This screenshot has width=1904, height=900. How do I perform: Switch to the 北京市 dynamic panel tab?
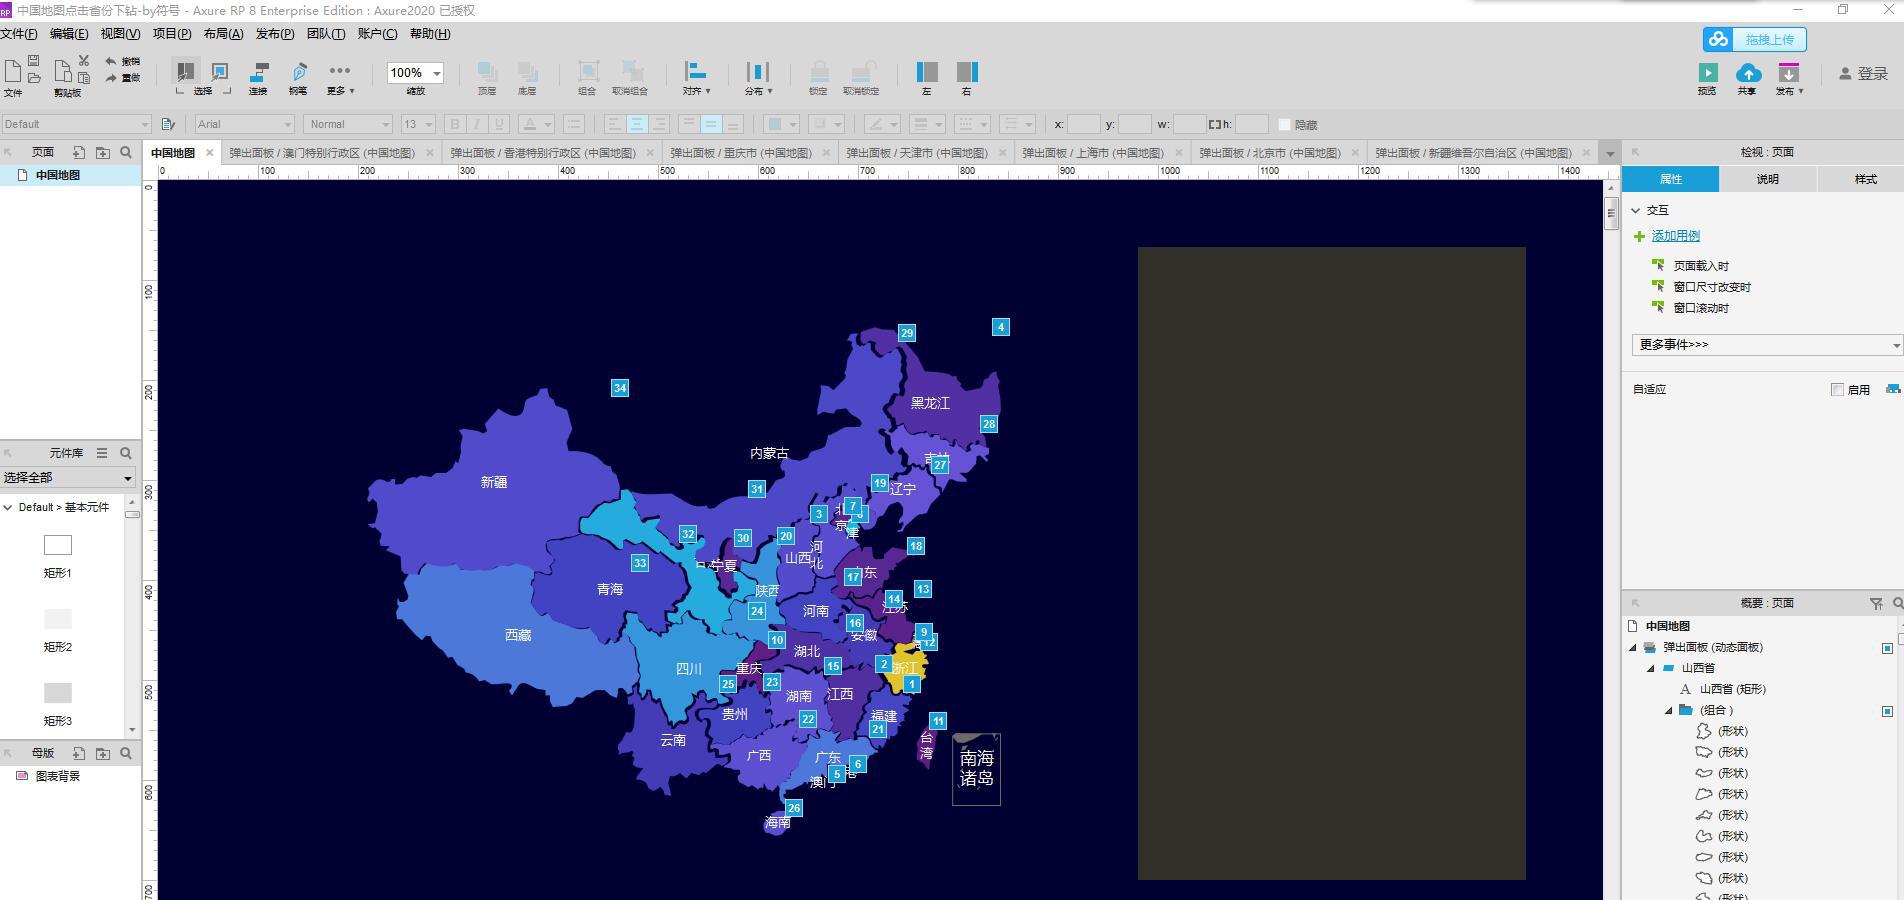[1269, 153]
